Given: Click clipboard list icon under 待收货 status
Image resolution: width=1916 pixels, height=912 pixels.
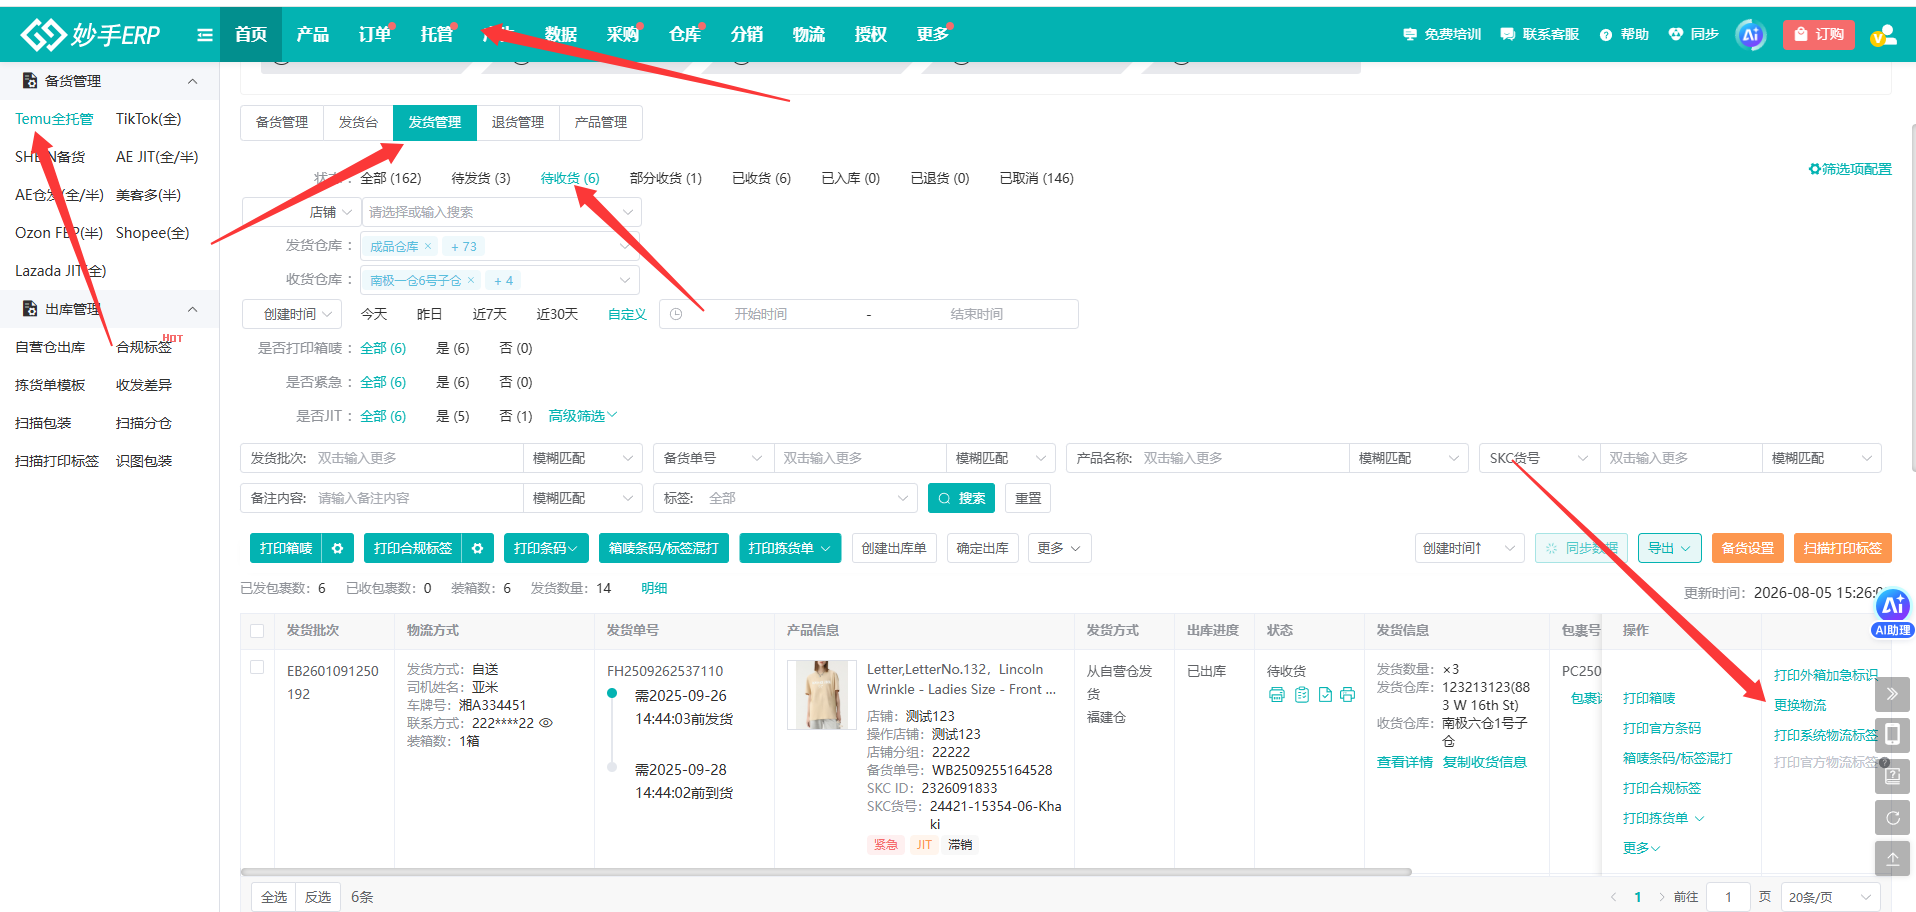Looking at the screenshot, I should pyautogui.click(x=1302, y=695).
